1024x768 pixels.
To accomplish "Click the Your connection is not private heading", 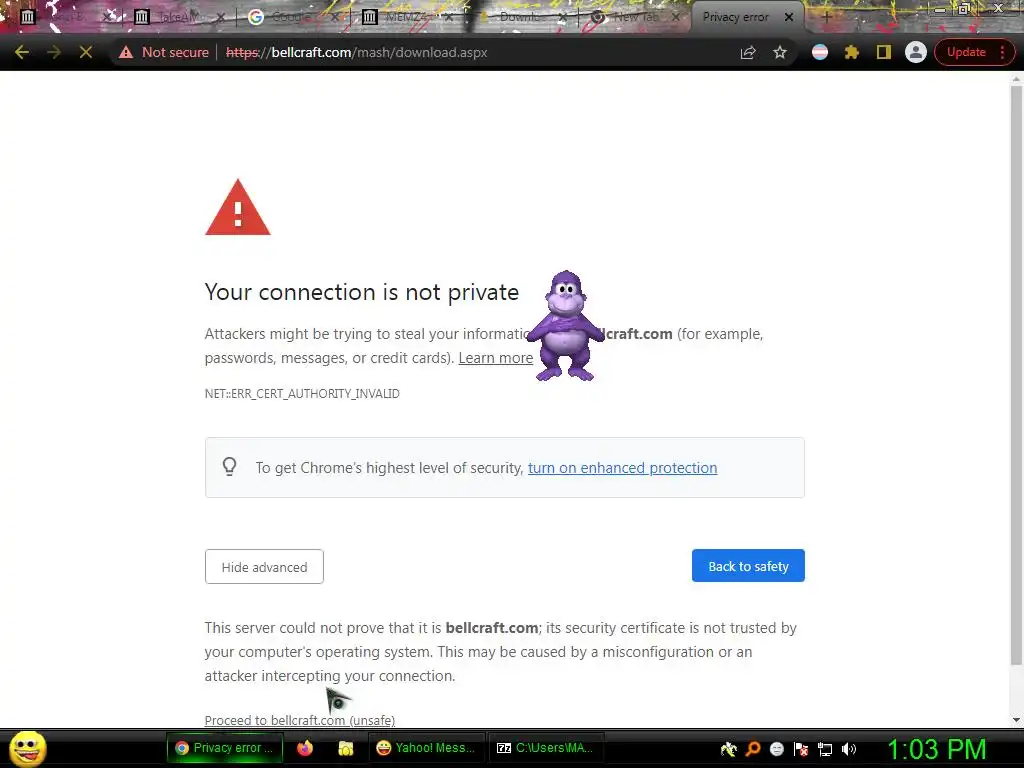I will (362, 292).
